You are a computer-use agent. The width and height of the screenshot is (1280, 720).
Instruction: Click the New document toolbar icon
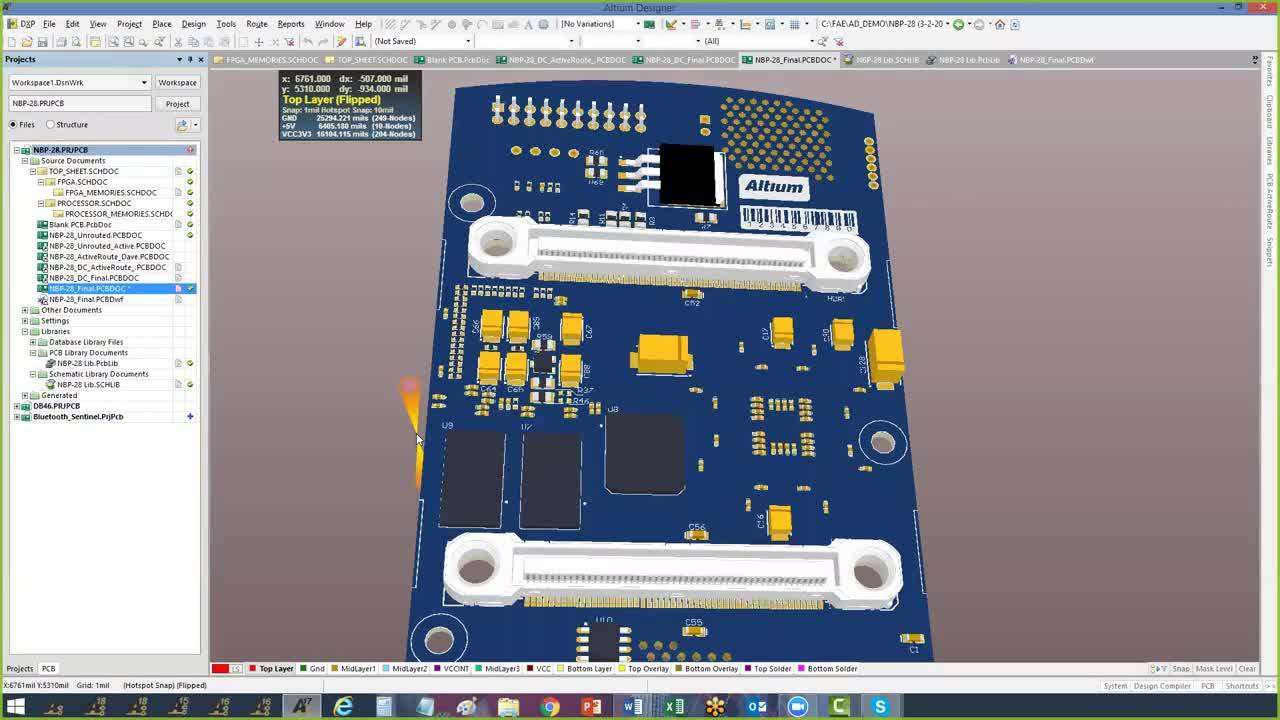tap(11, 42)
